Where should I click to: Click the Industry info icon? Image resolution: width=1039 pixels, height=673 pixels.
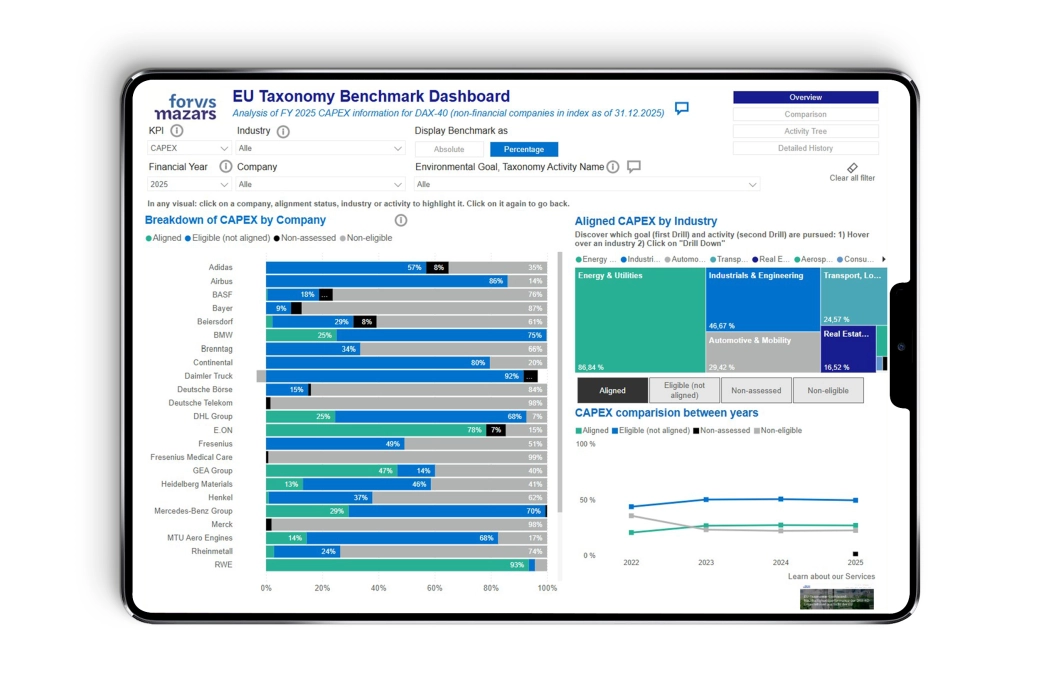pos(283,131)
